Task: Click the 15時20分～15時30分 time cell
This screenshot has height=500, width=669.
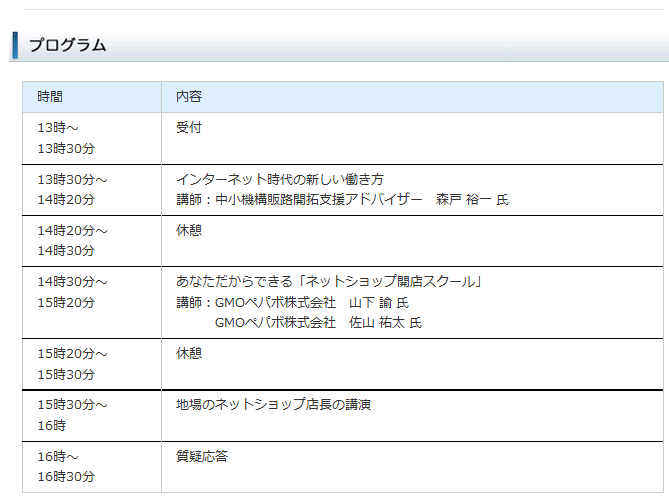Action: pos(92,364)
